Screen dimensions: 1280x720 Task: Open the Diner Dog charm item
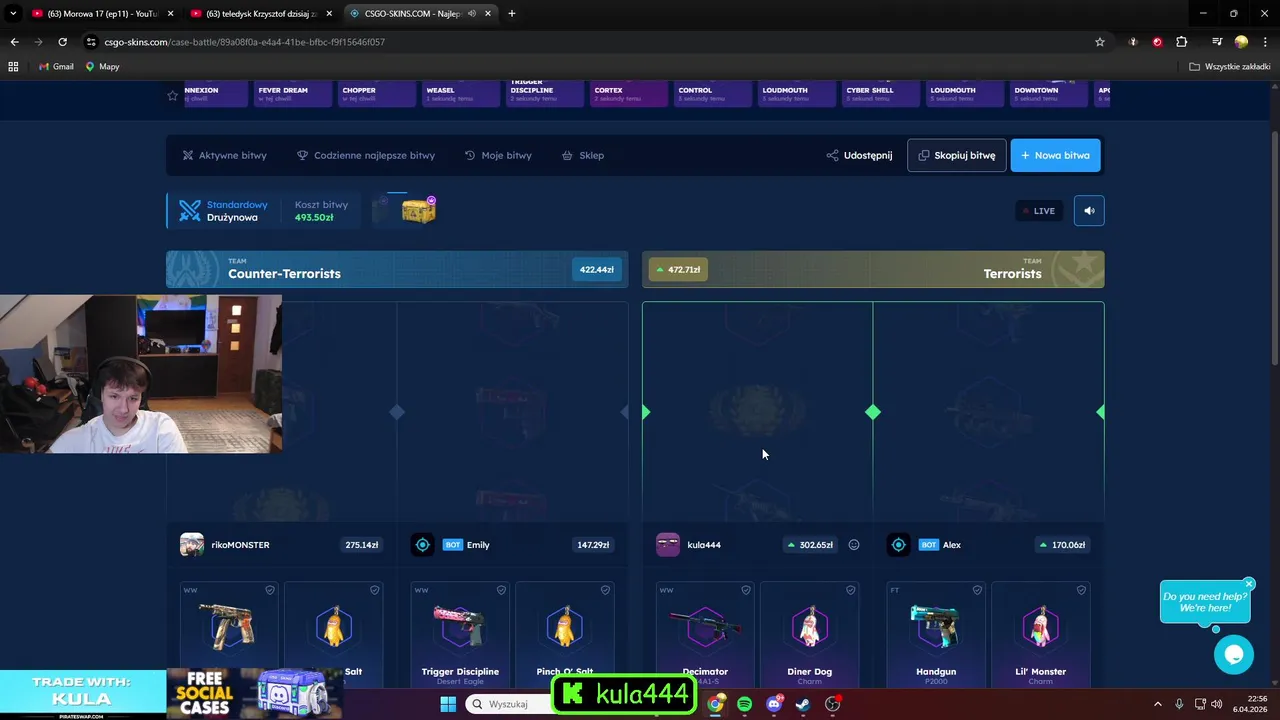click(810, 634)
